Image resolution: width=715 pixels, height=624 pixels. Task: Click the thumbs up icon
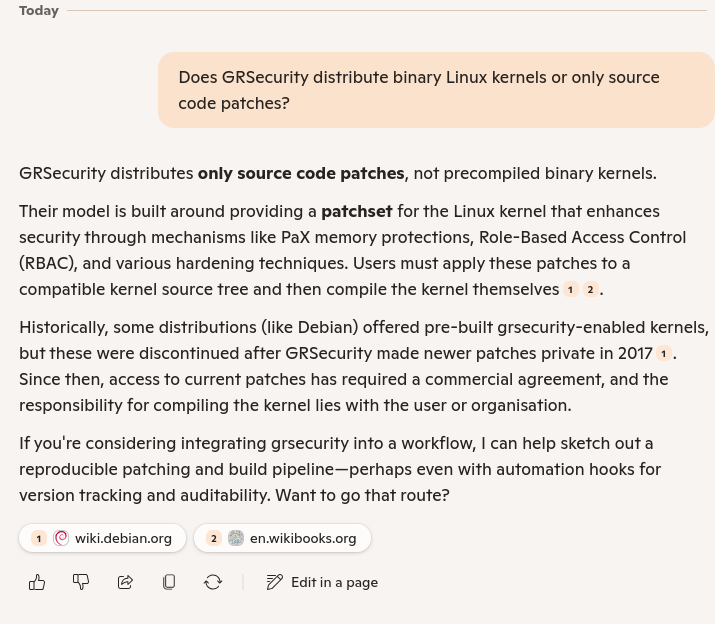[x=37, y=582]
